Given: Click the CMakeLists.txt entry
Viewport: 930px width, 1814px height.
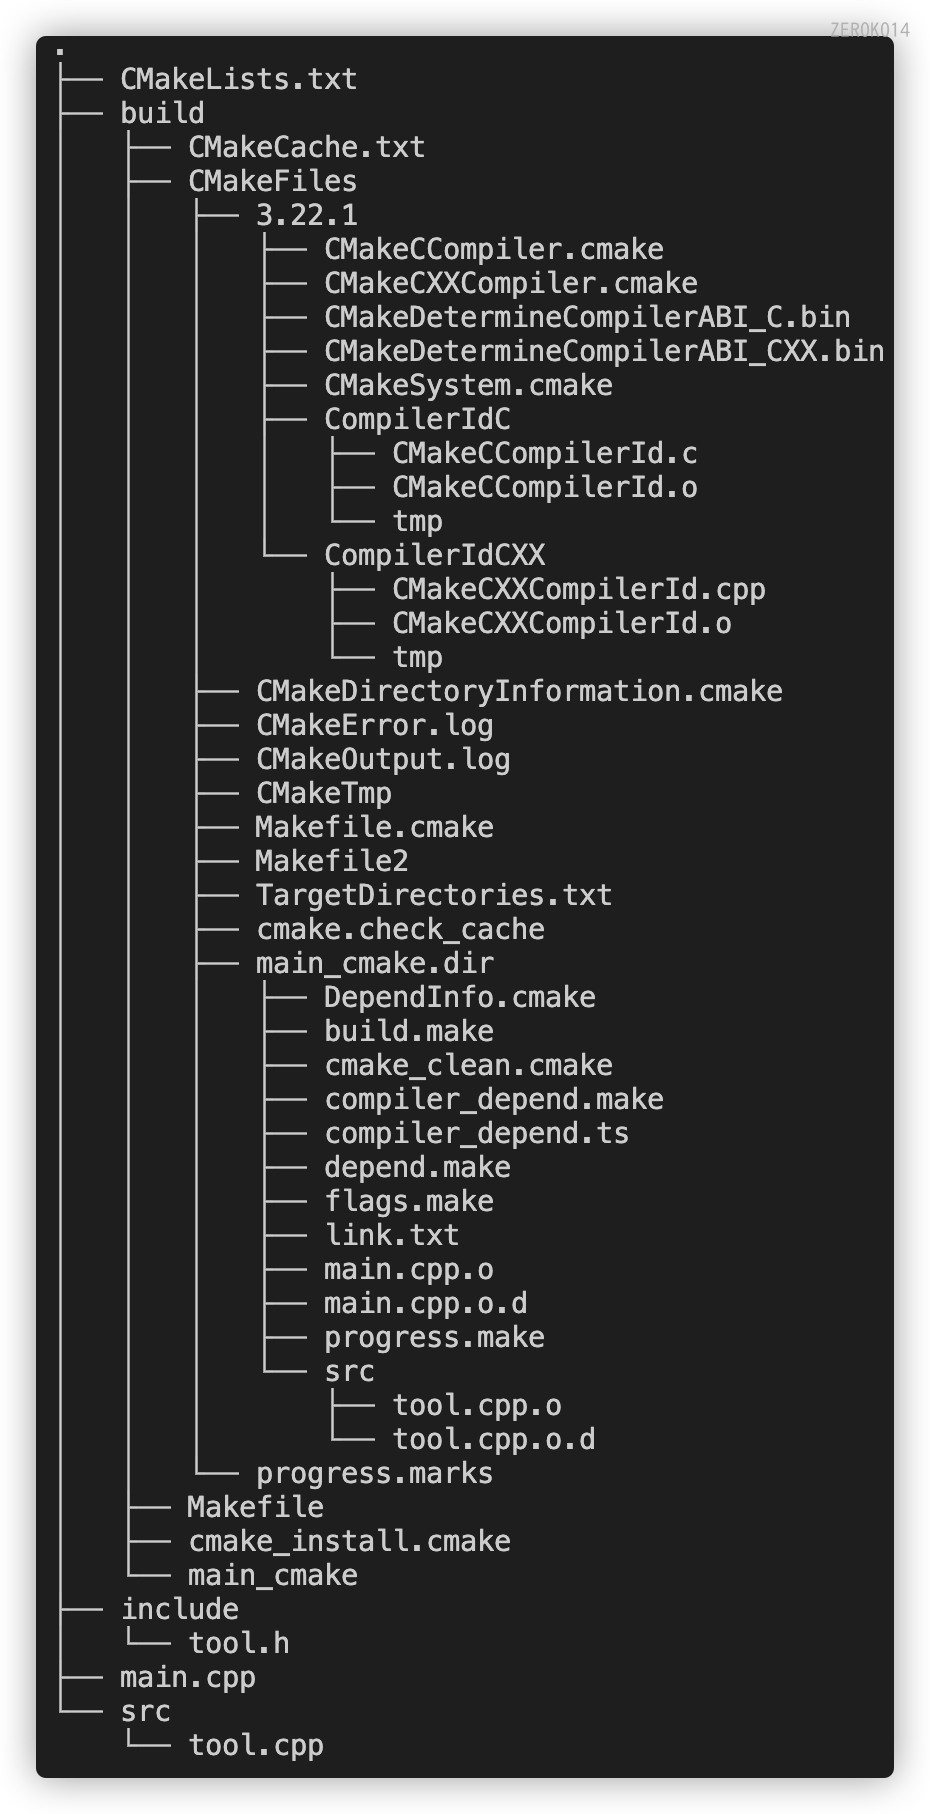Looking at the screenshot, I should click(238, 79).
